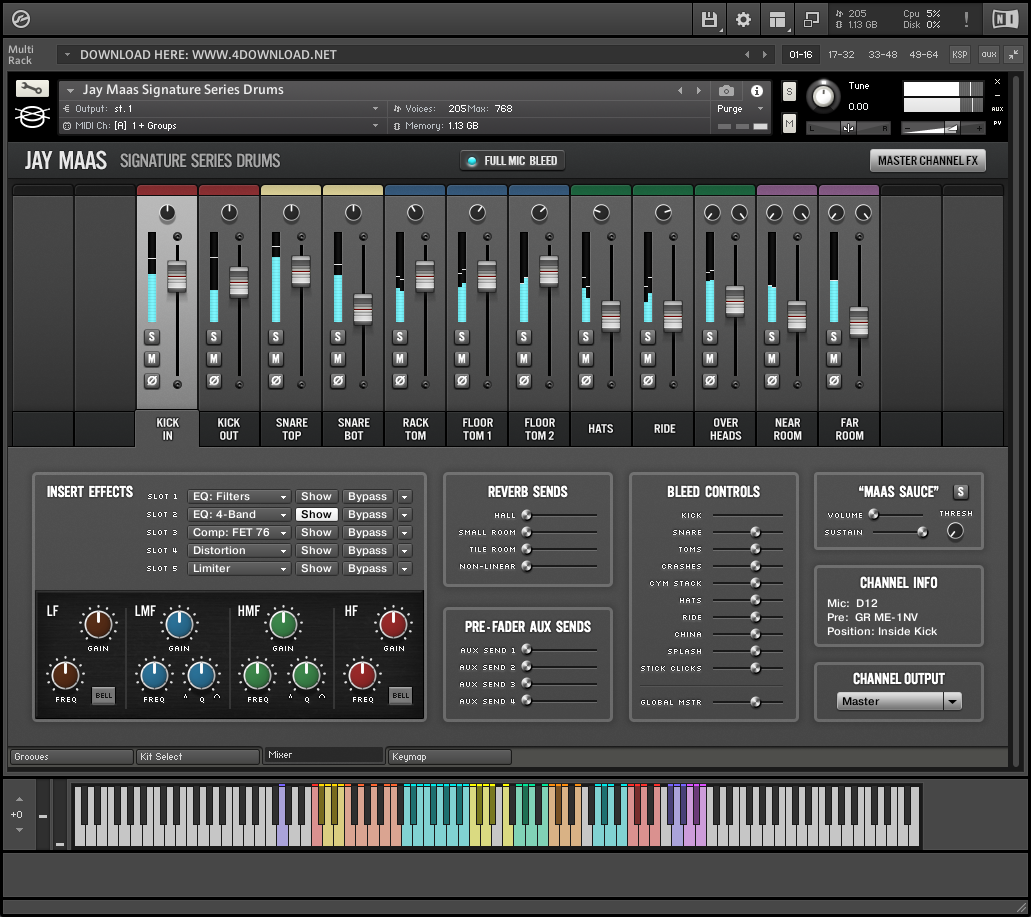Click the Native Instruments logo
1031x917 pixels.
[1005, 20]
